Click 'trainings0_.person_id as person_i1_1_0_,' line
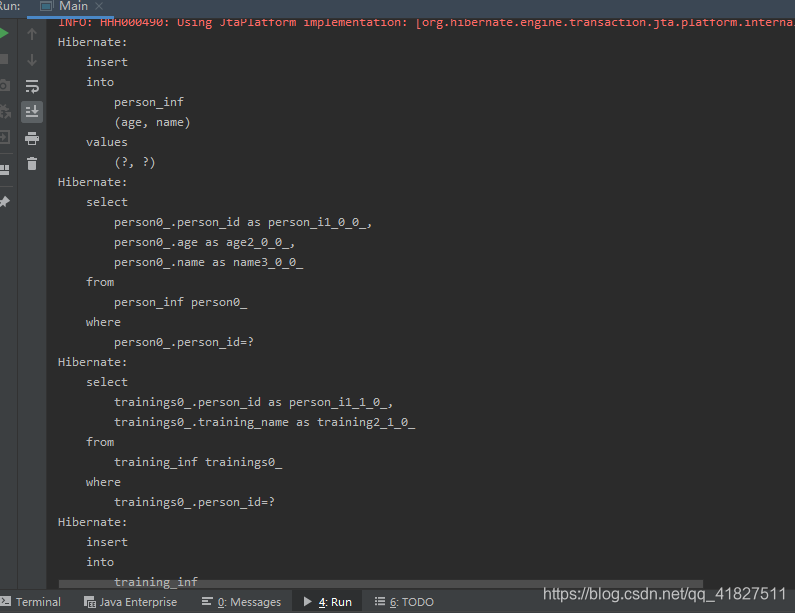 pyautogui.click(x=254, y=403)
